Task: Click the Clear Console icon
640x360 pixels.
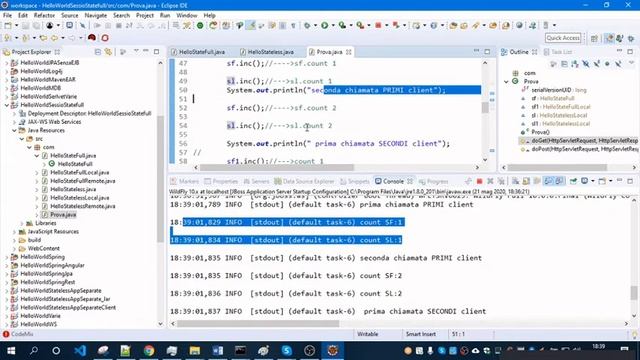Action: tap(516, 181)
